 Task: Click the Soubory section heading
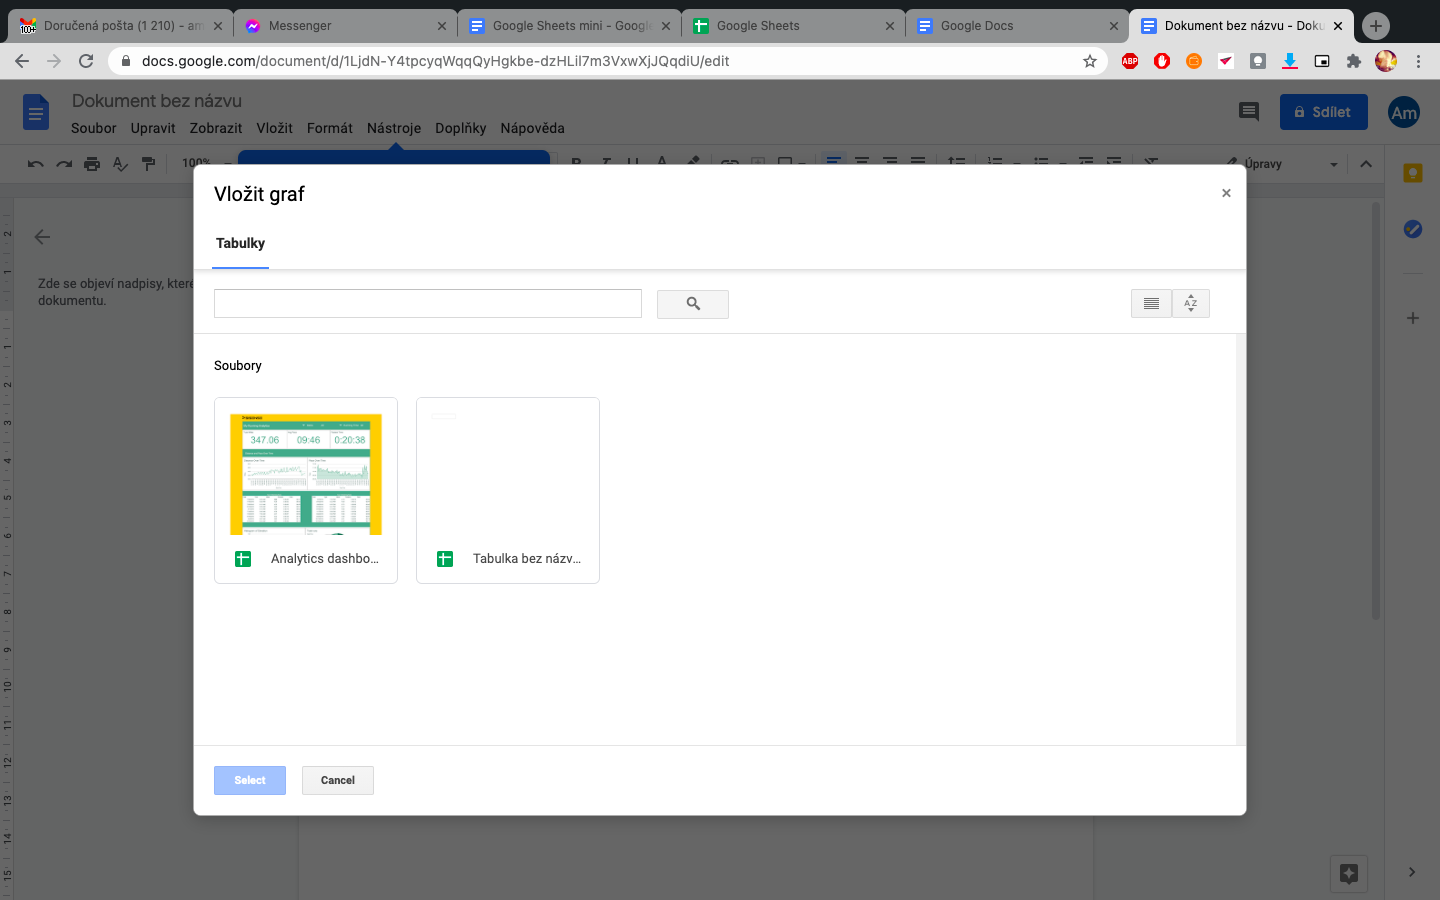(x=238, y=366)
